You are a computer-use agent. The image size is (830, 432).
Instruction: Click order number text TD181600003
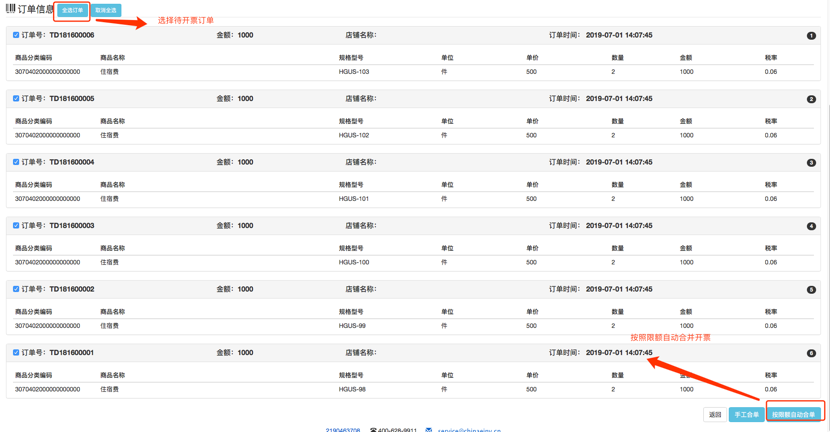[x=72, y=226]
